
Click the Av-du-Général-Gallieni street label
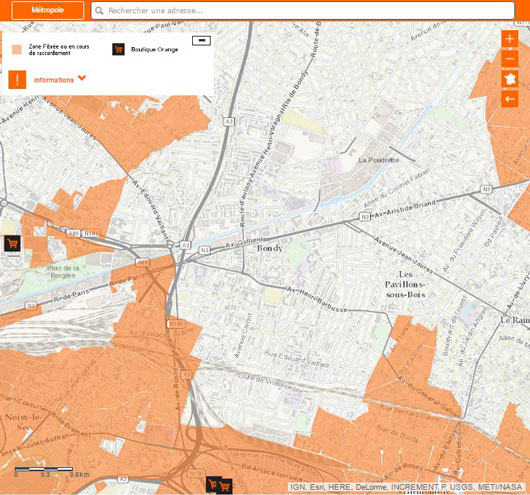(429, 397)
